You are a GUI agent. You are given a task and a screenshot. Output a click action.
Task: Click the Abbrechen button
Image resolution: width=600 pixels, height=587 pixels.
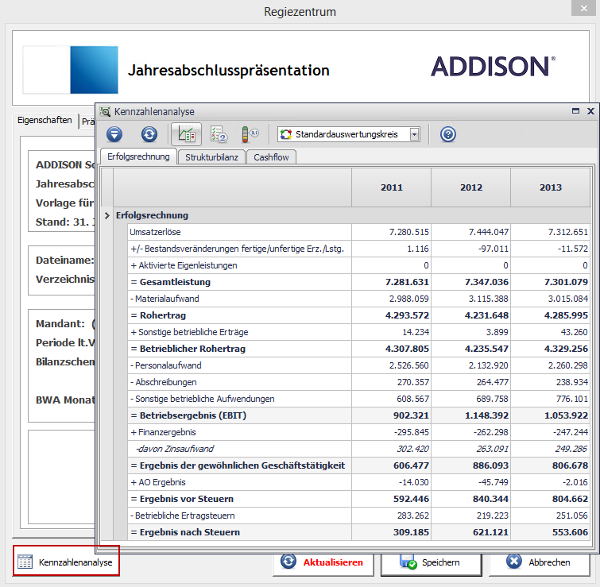(x=540, y=563)
